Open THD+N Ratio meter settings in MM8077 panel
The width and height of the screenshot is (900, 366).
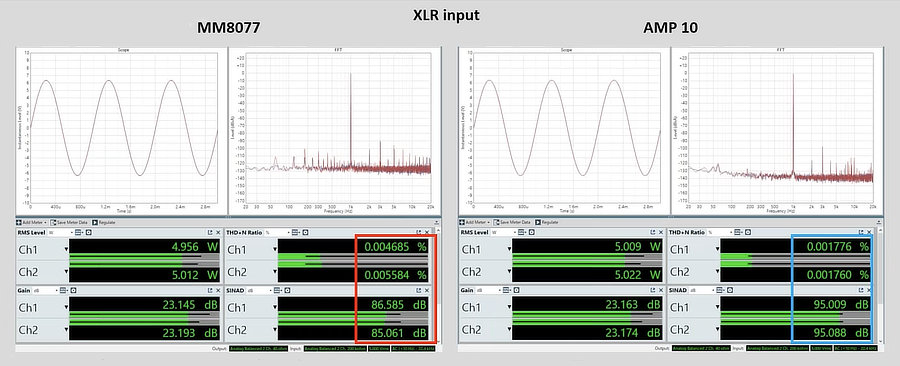click(295, 232)
